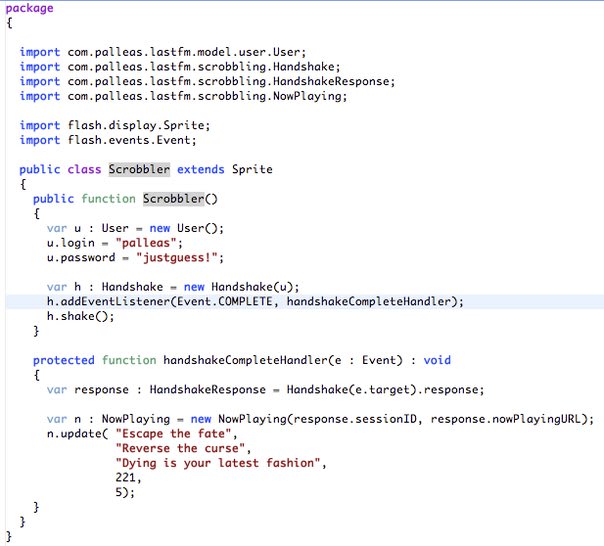The image size is (604, 546).
Task: Click the "Escape the fate" string
Action: coord(173,433)
